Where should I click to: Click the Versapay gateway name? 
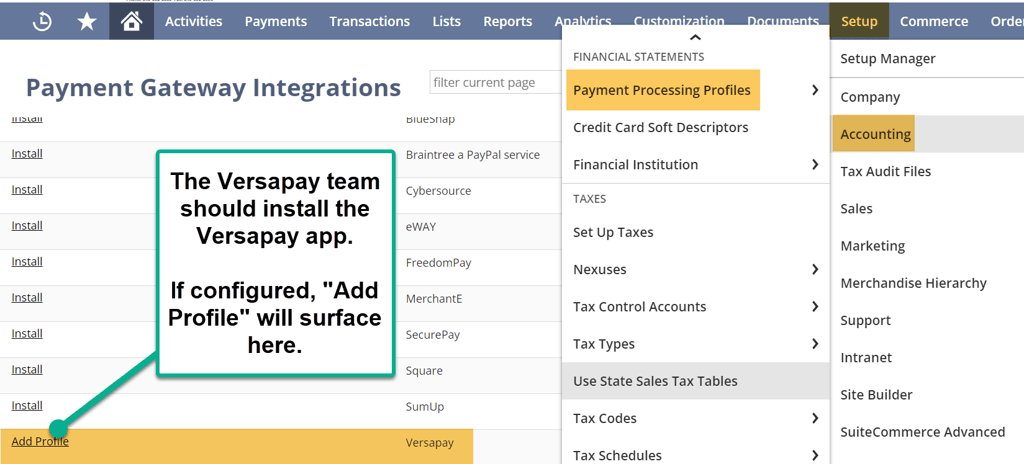coord(430,442)
